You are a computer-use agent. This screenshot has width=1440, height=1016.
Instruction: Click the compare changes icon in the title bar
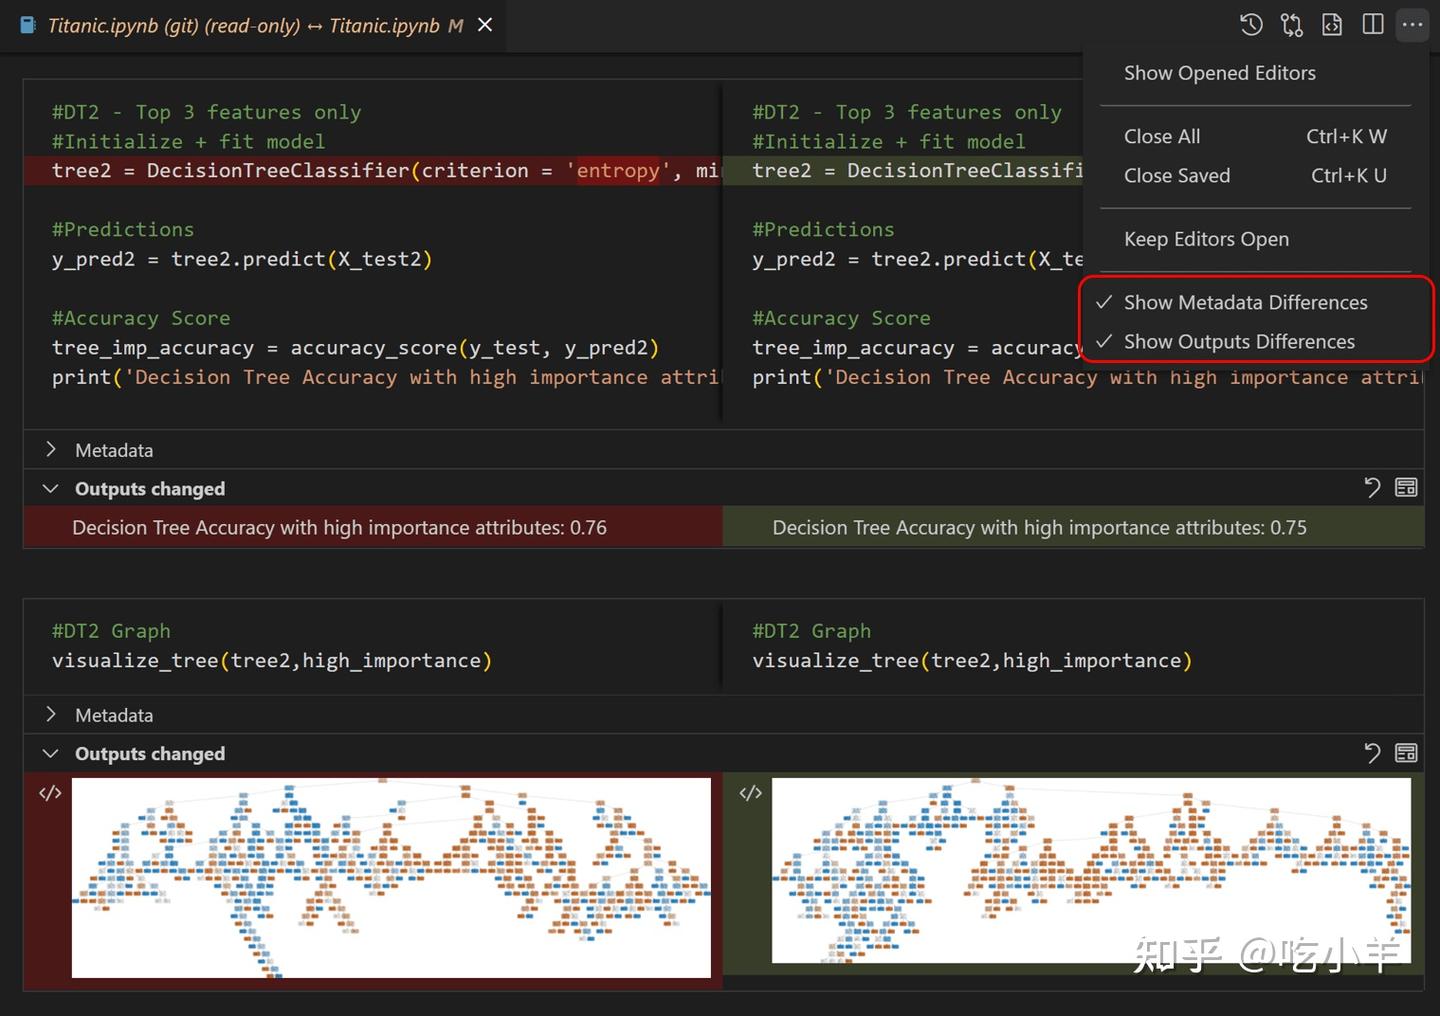pyautogui.click(x=1291, y=25)
